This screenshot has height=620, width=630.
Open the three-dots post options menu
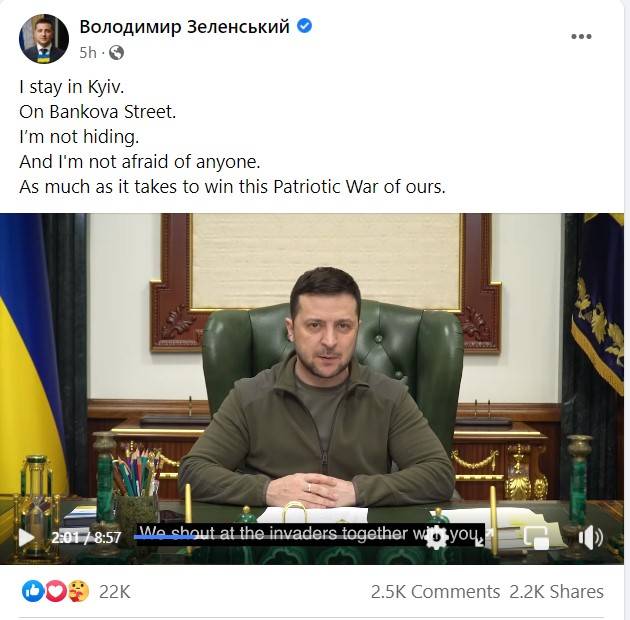(581, 37)
